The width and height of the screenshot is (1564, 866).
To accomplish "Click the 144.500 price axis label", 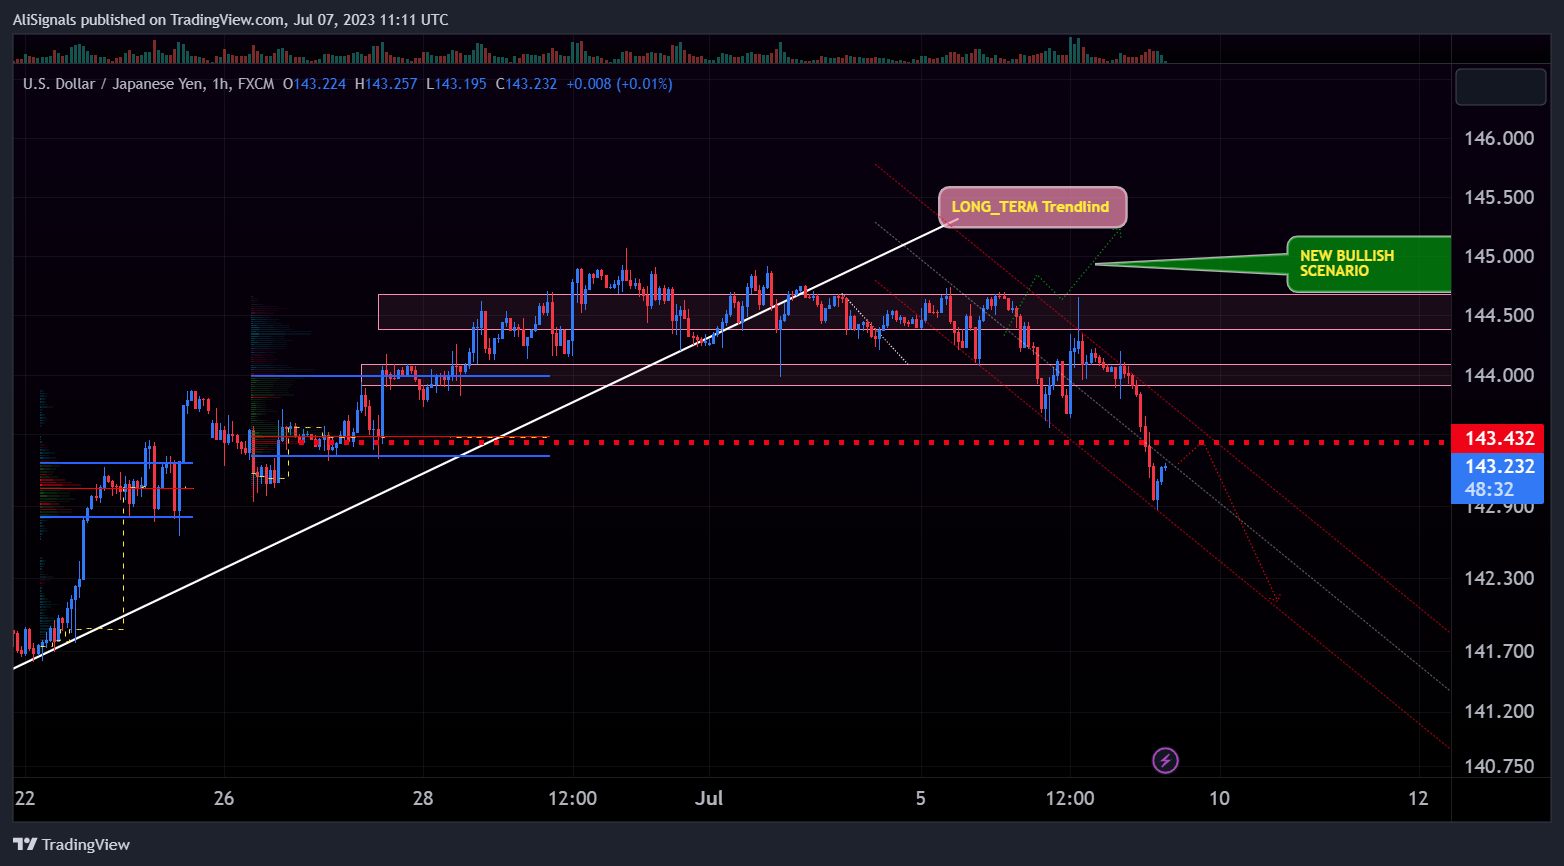I will (x=1499, y=315).
